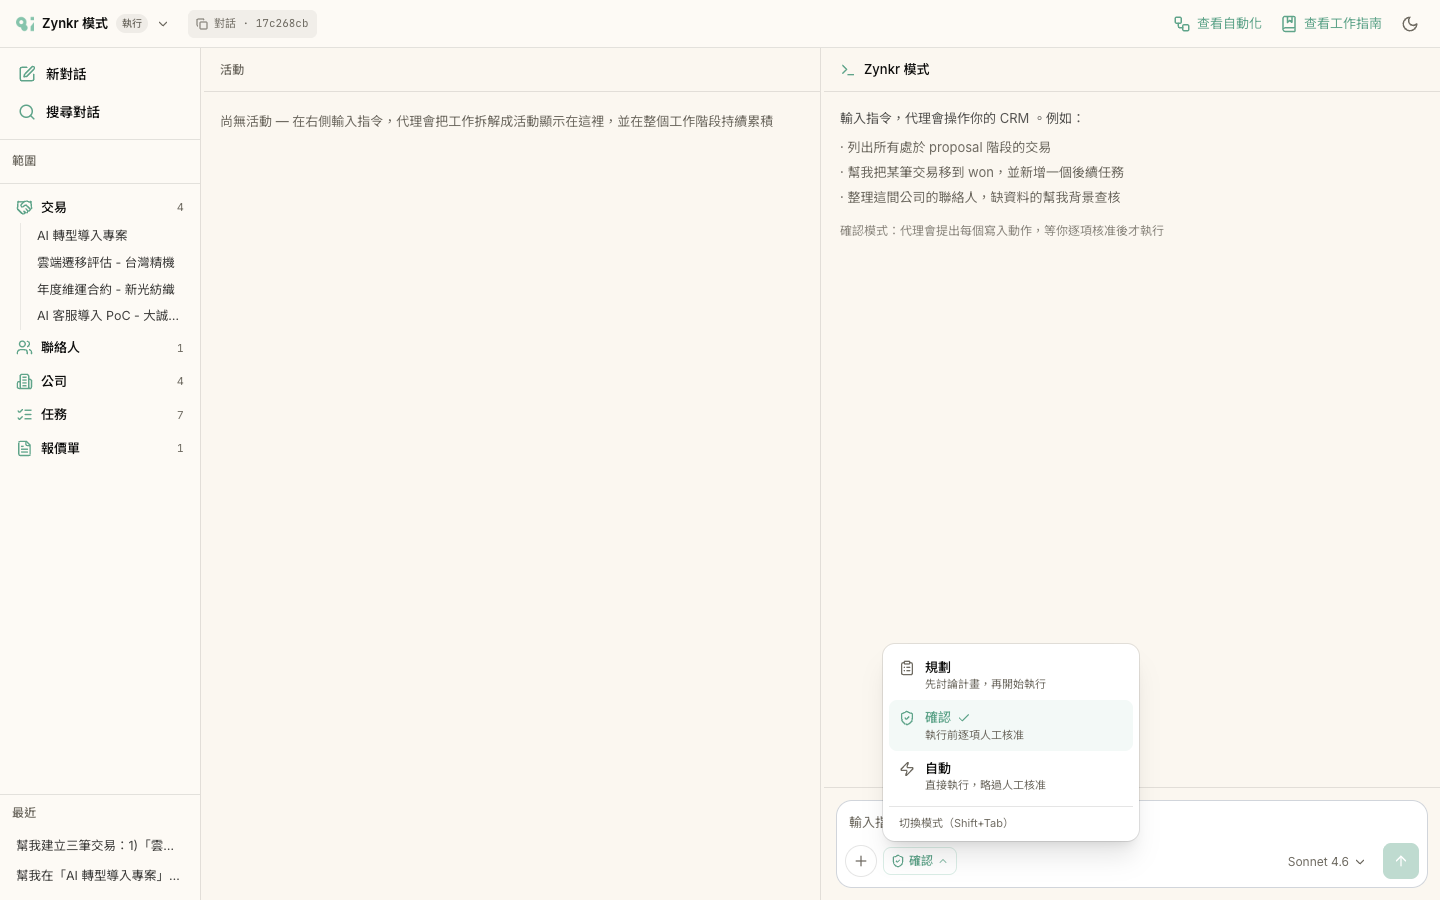Start a 新對話
1440x900 pixels.
tap(100, 74)
